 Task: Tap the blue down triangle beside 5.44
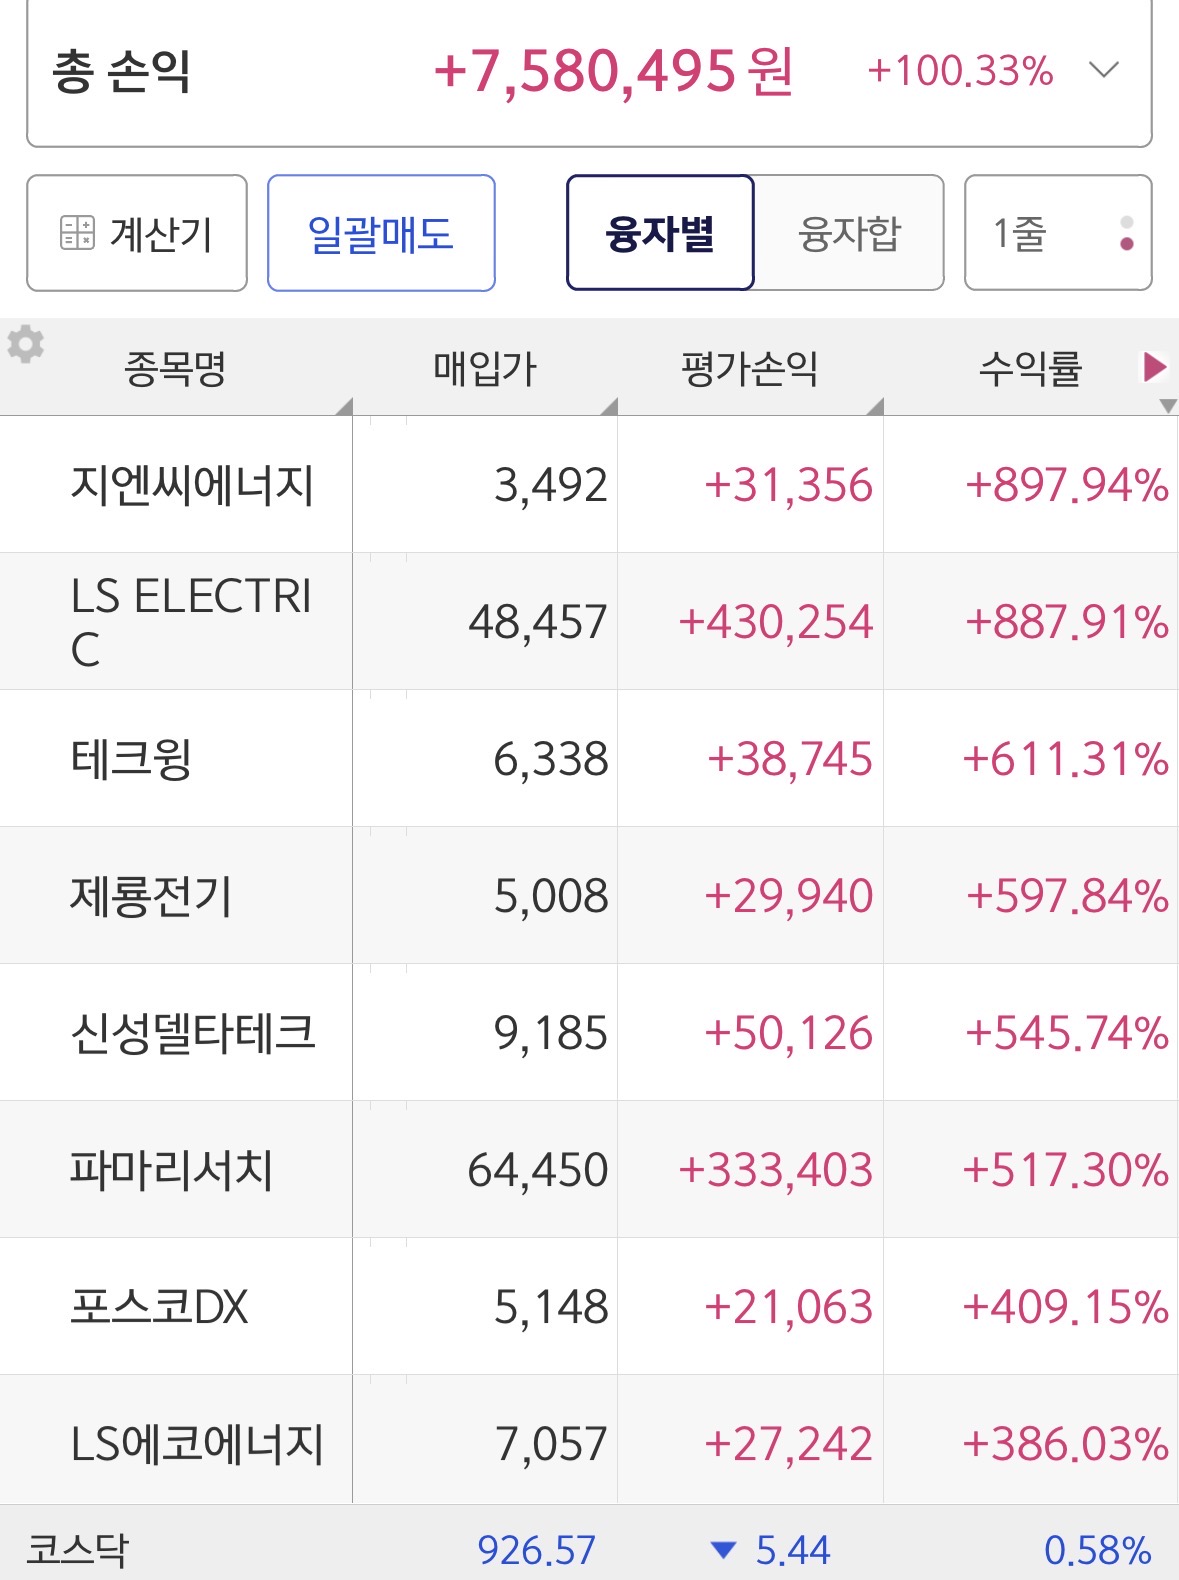coord(722,1550)
